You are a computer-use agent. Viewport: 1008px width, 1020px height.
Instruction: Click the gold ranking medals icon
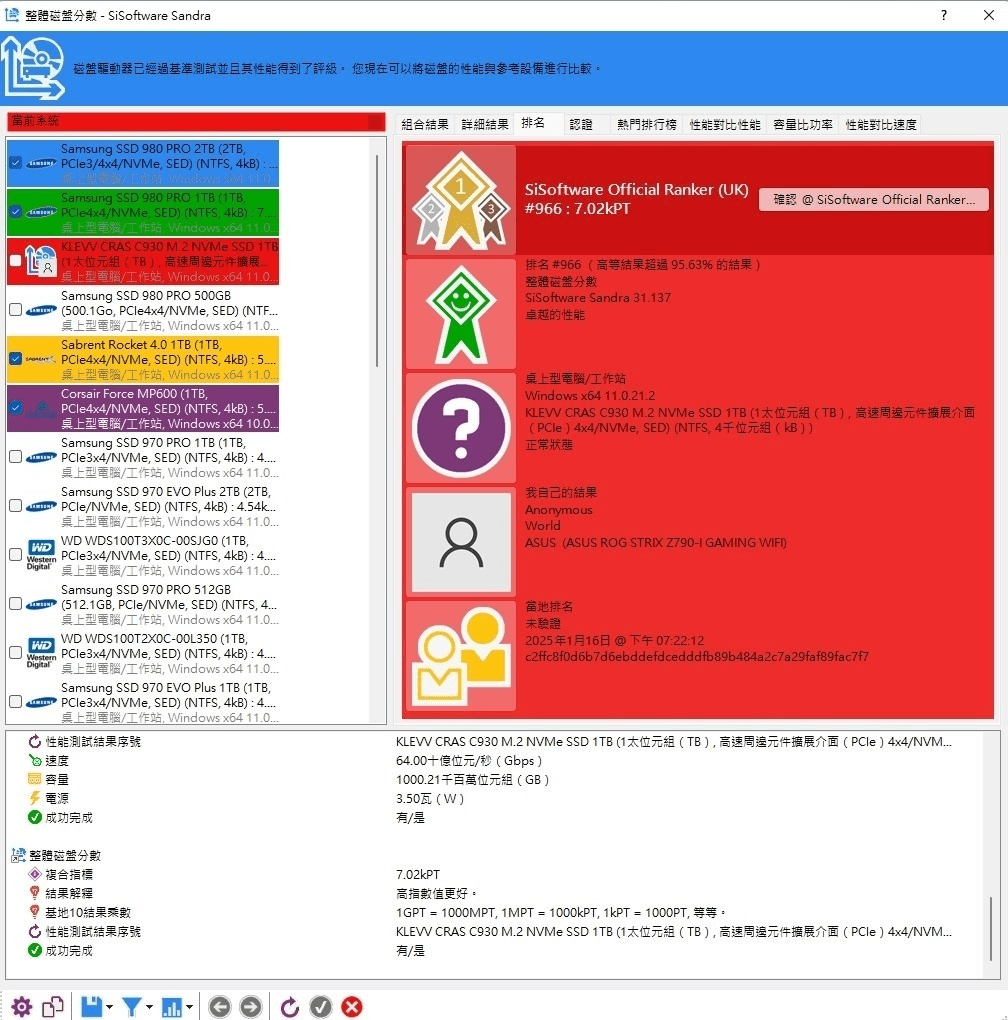click(460, 200)
